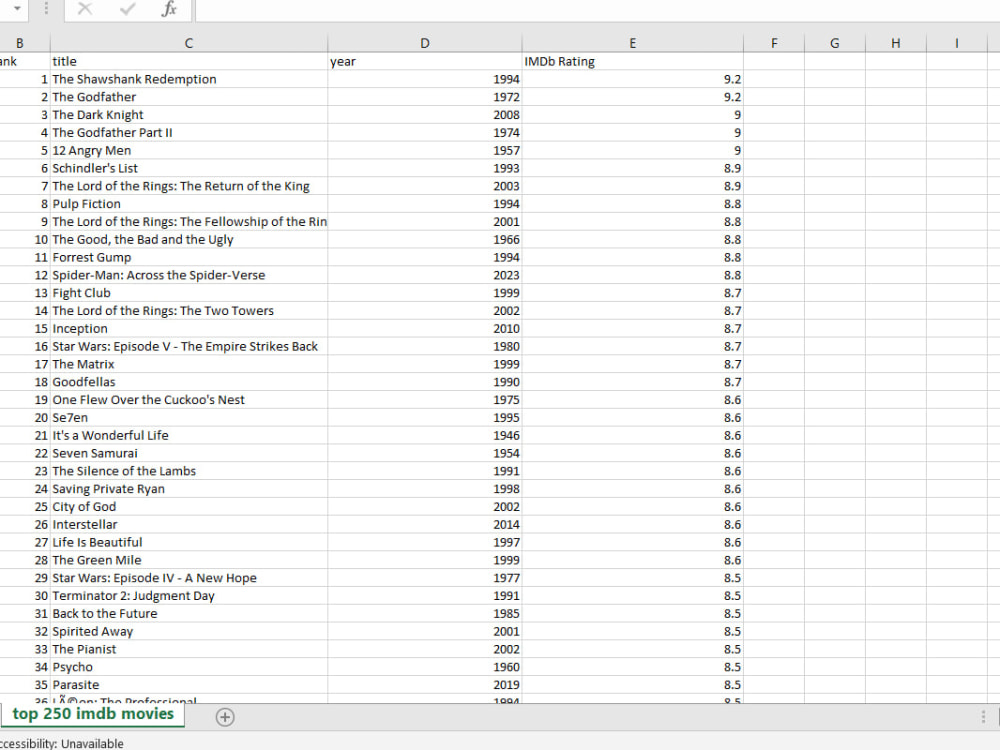Add a new sheet with plus button

(x=224, y=717)
